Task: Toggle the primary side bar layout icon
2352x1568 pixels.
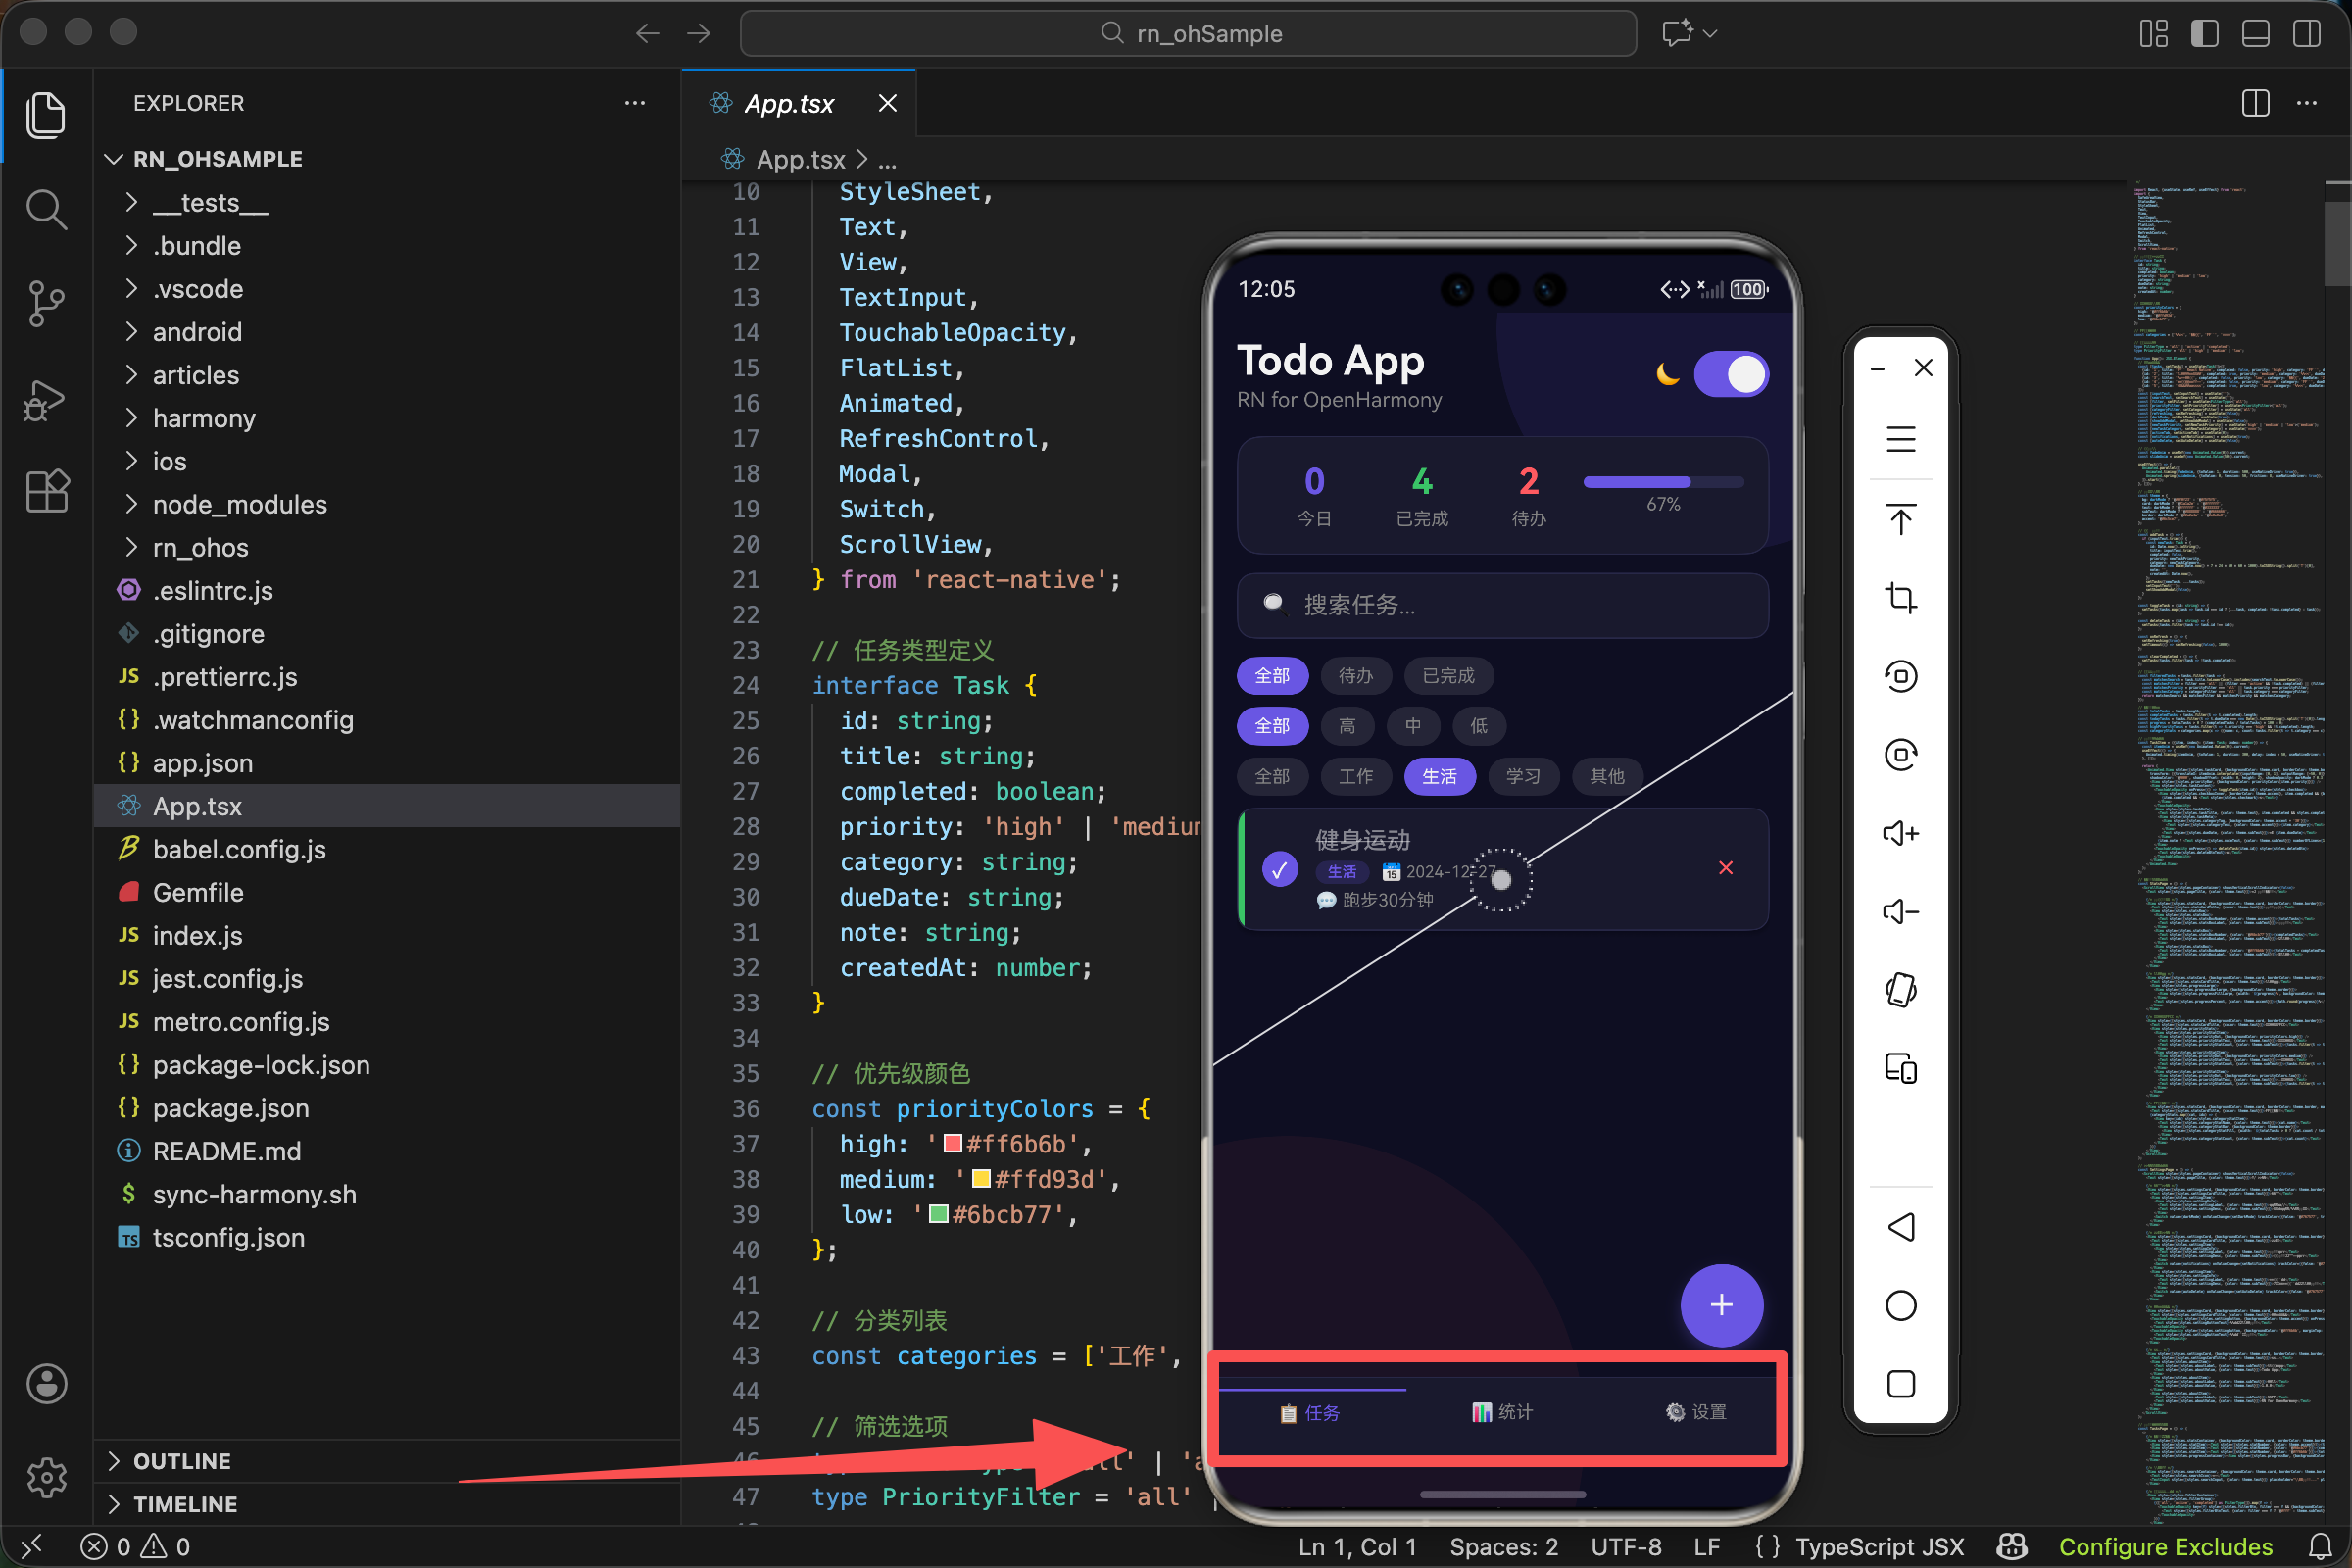Action: point(2204,33)
